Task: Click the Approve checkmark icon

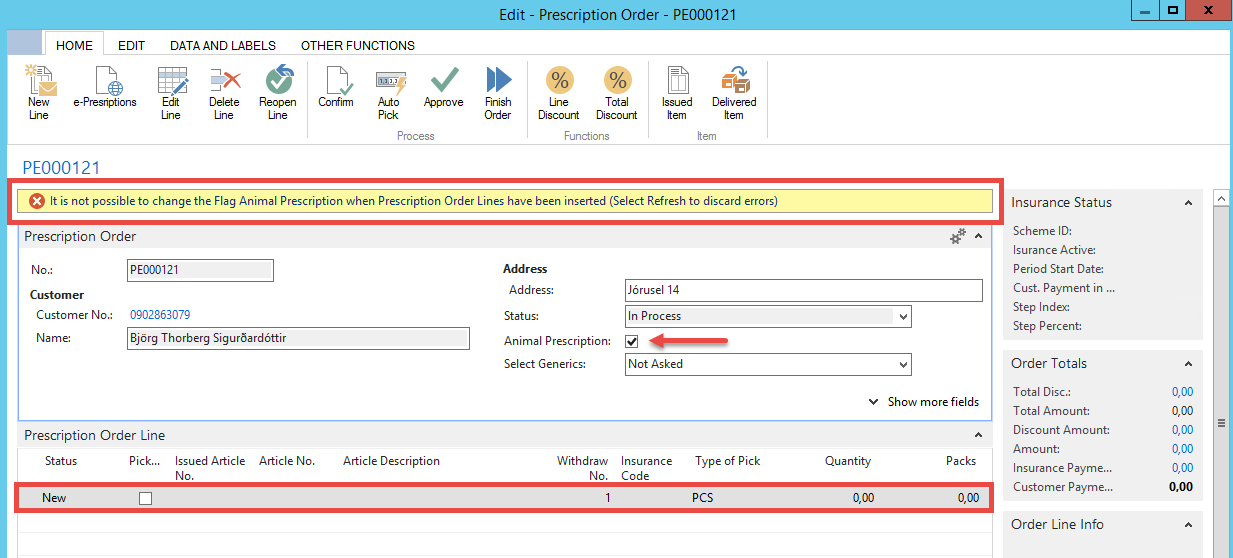Action: tap(443, 82)
